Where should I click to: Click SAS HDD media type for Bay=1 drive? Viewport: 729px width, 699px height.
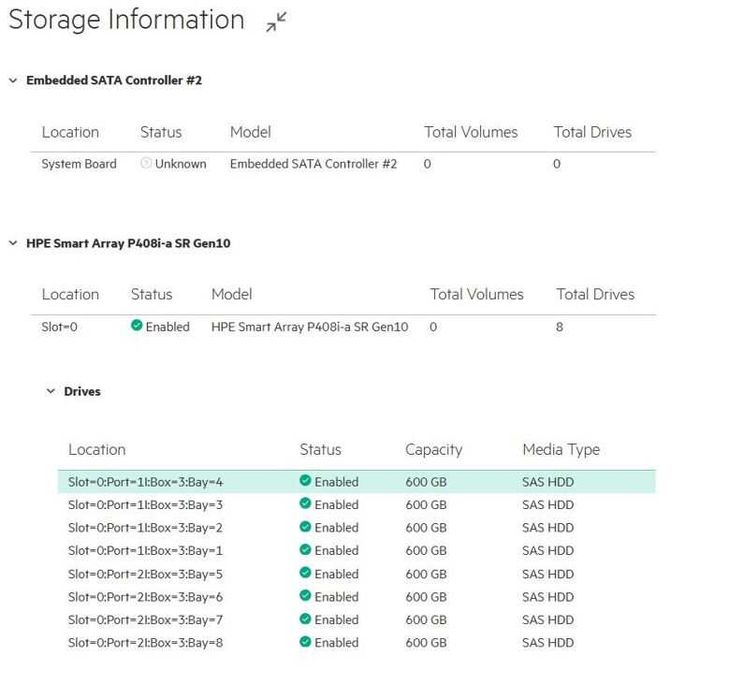pyautogui.click(x=548, y=551)
